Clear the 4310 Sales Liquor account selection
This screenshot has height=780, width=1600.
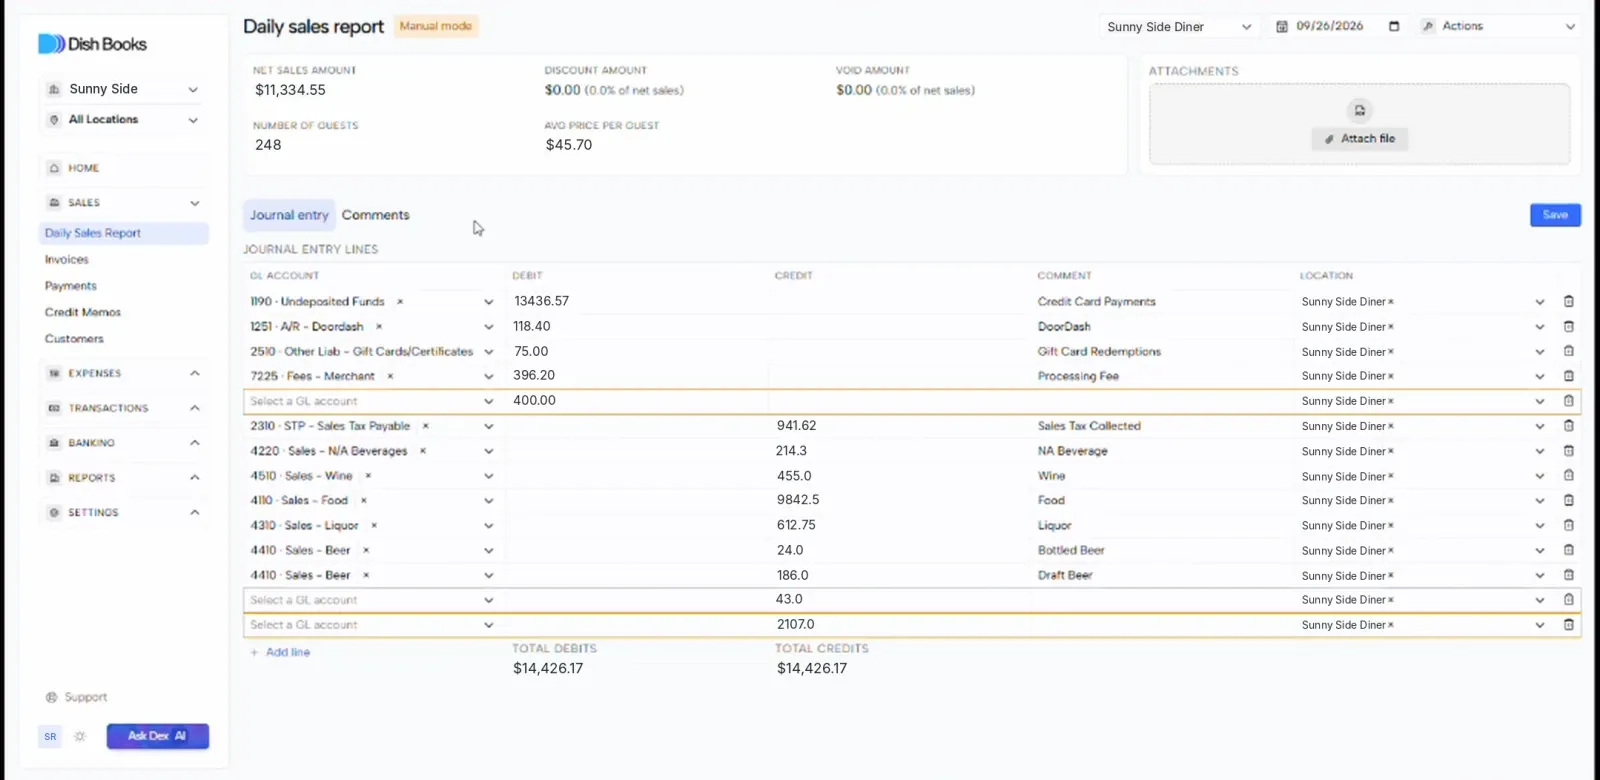tap(374, 525)
